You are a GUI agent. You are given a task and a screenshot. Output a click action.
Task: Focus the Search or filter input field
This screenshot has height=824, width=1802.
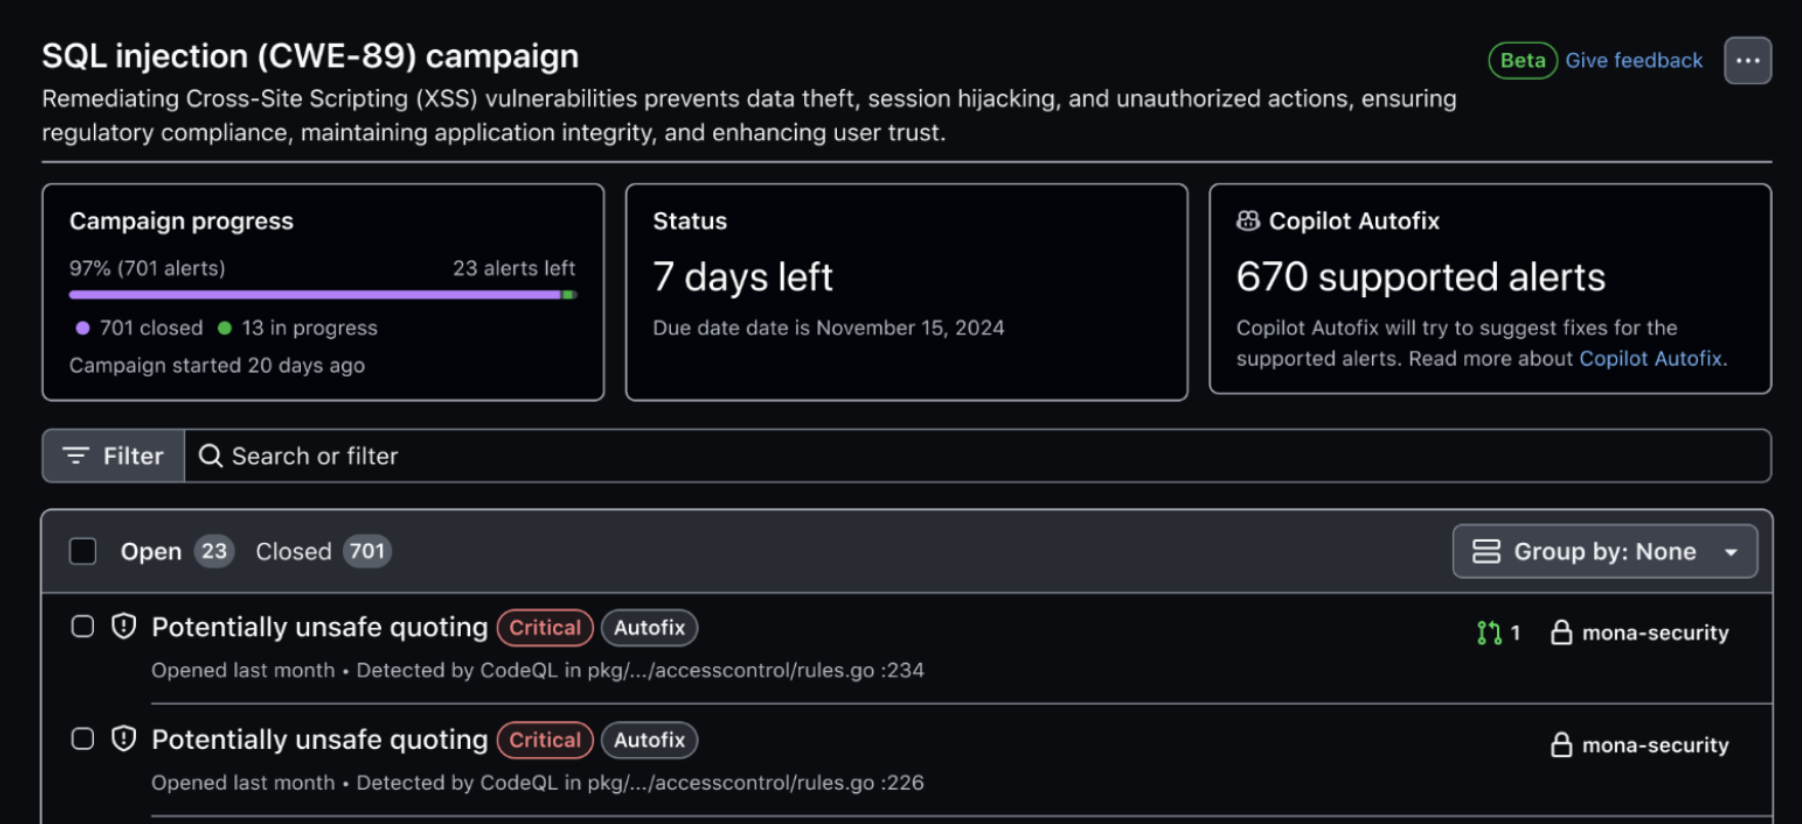[x=977, y=456]
